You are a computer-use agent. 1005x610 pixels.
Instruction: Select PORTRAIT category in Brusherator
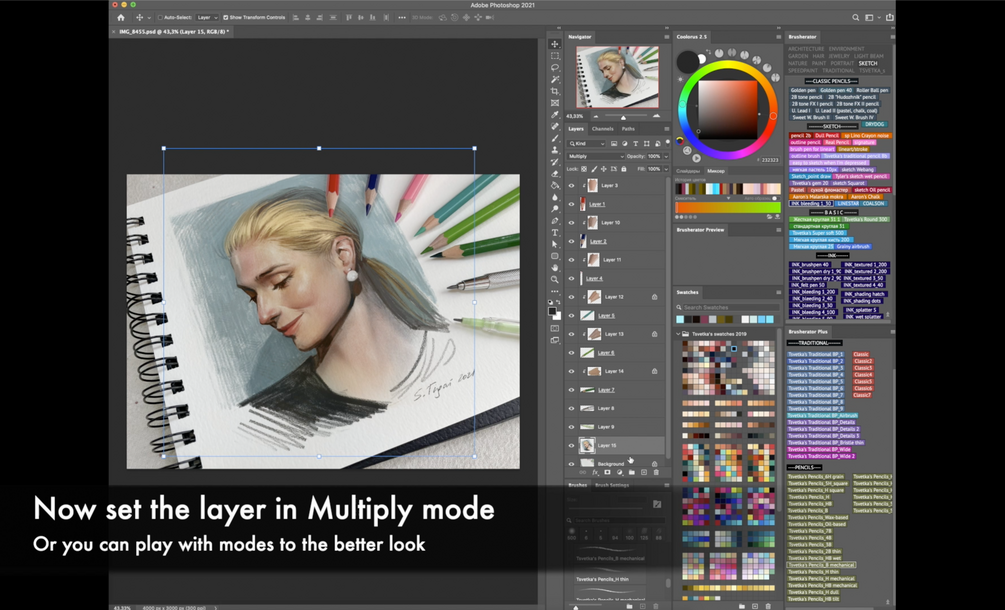coord(842,63)
